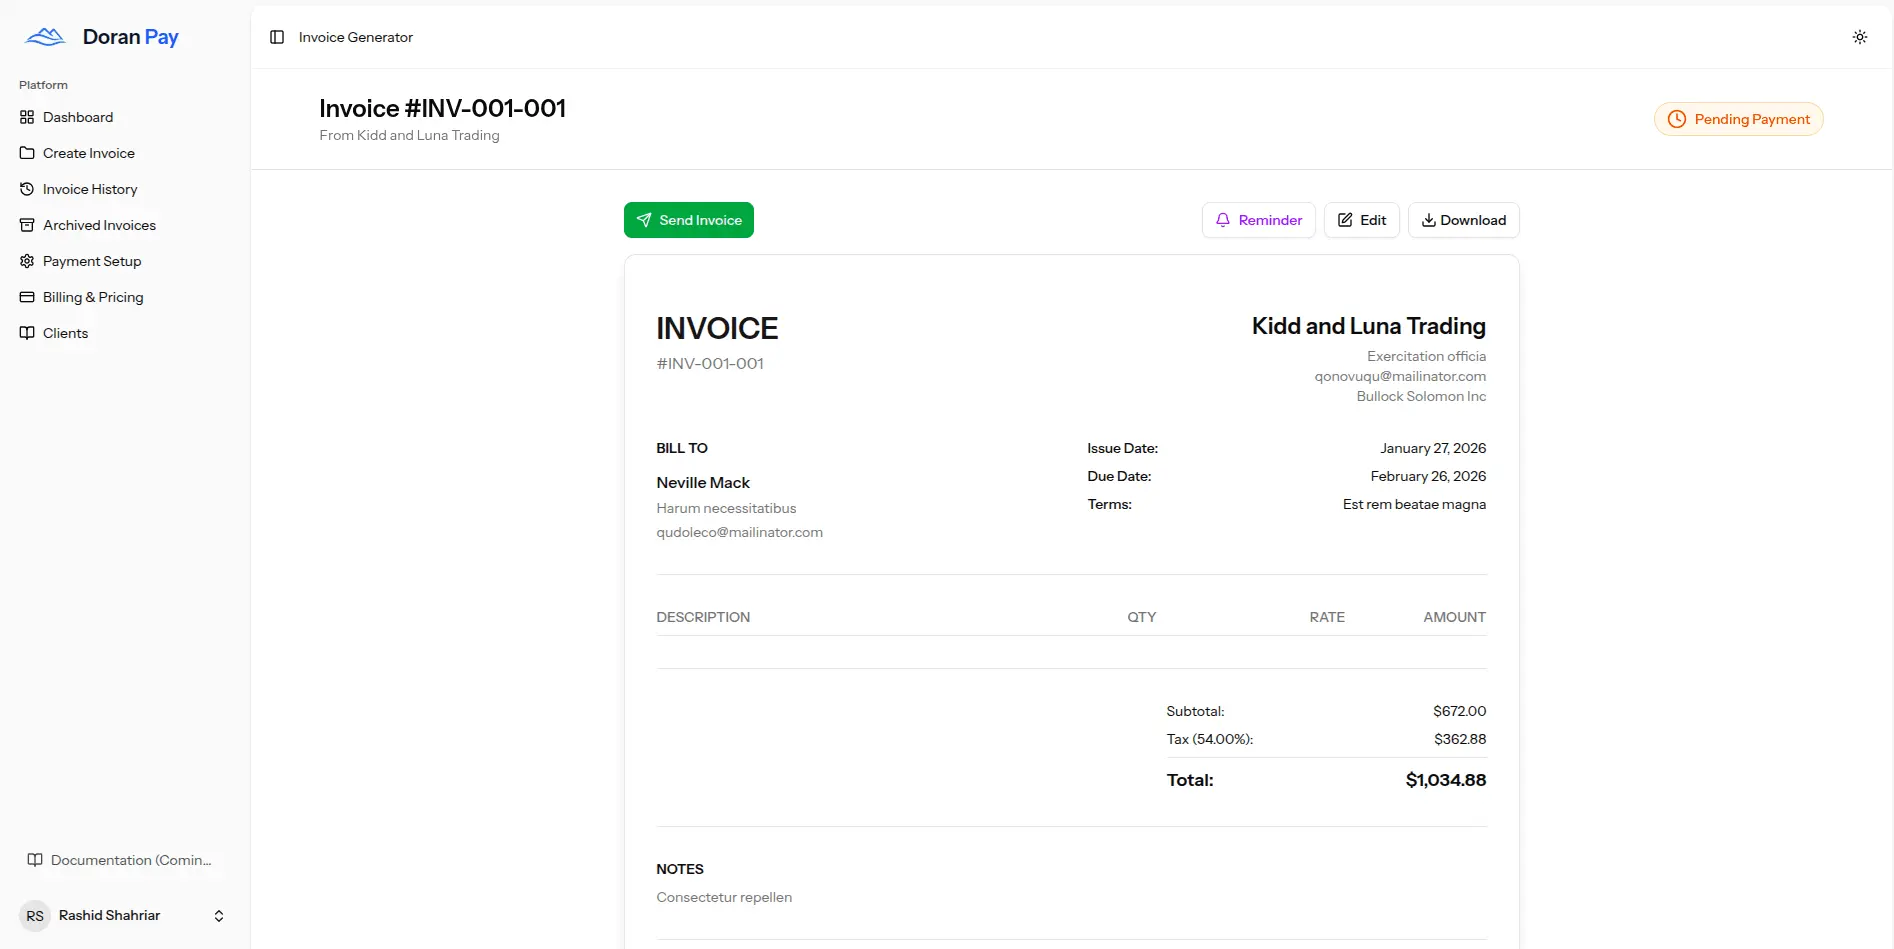1894x949 pixels.
Task: Toggle the sidebar panel icon
Action: (x=277, y=37)
